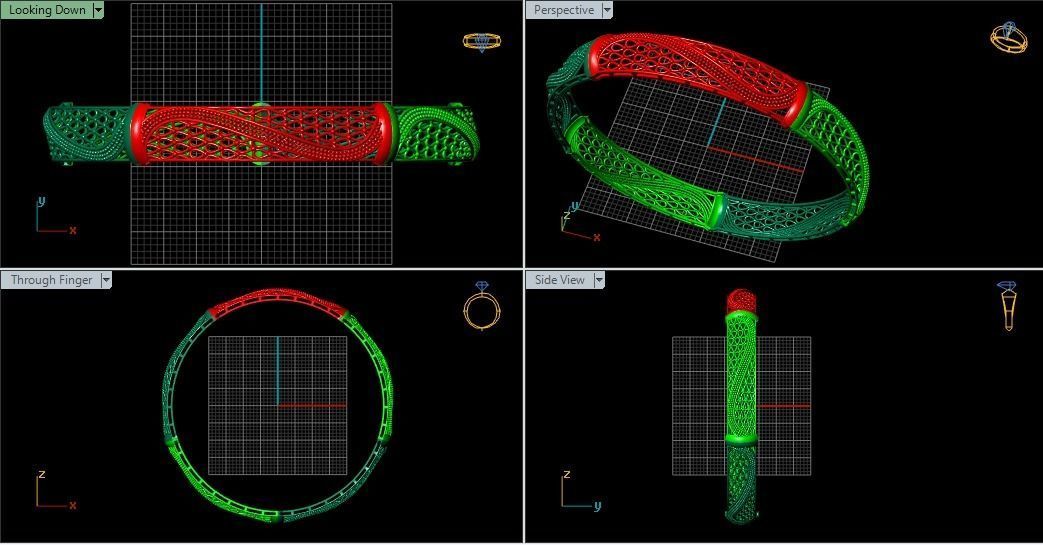The image size is (1043, 545).
Task: Open the Through Finger viewport dropdown arrow
Action: click(106, 280)
